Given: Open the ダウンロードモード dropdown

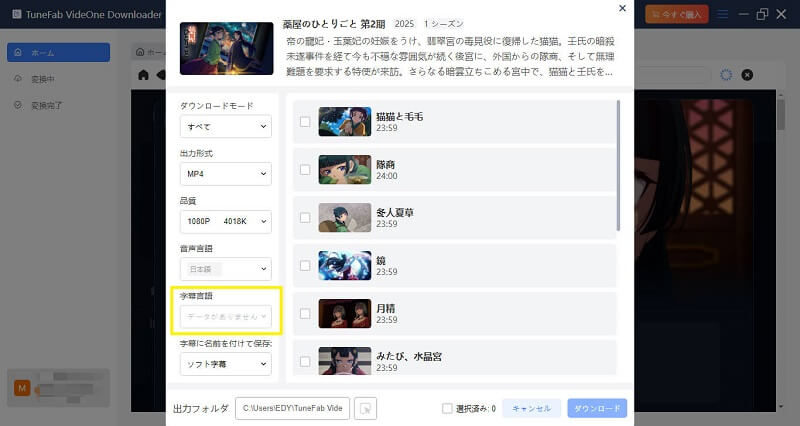Looking at the screenshot, I should point(226,126).
